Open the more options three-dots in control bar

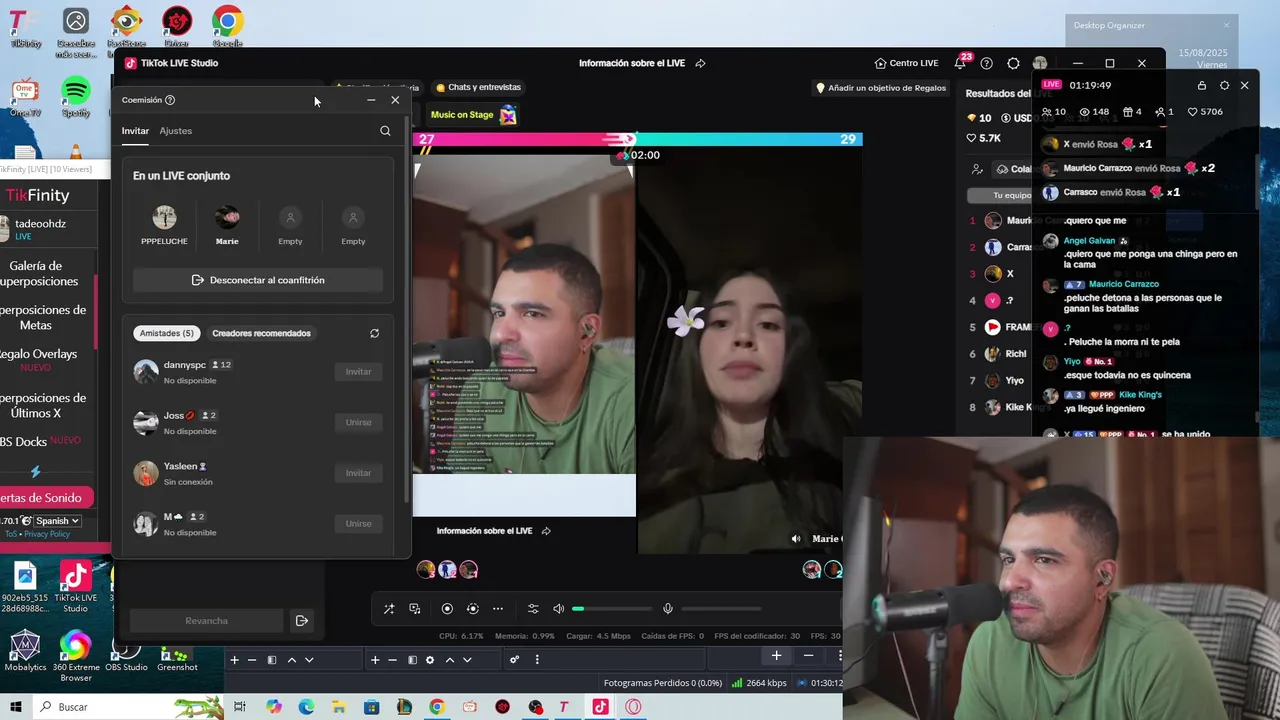(x=498, y=608)
